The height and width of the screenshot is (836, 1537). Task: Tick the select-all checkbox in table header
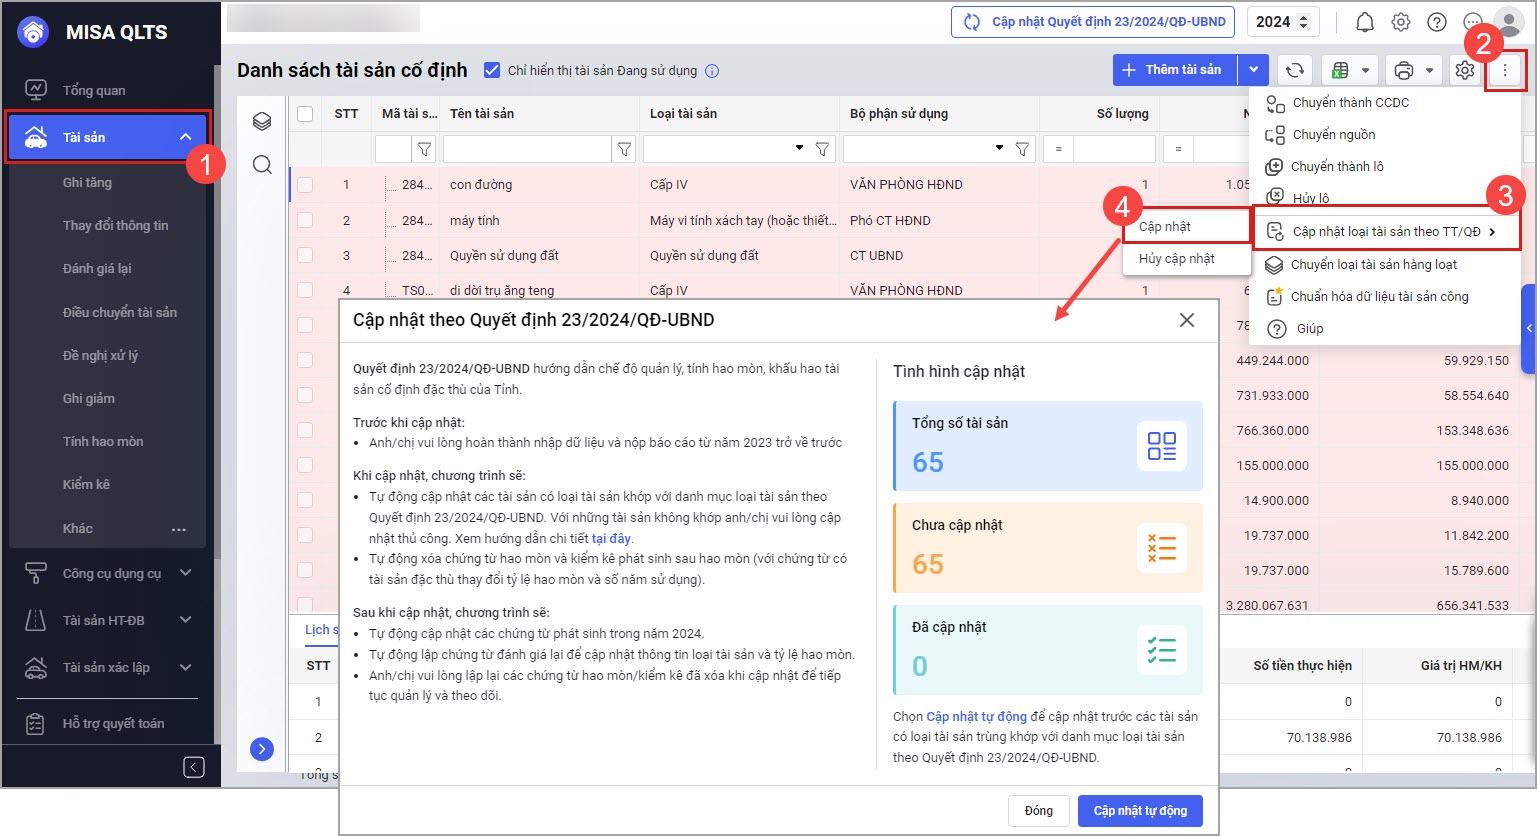coord(305,114)
